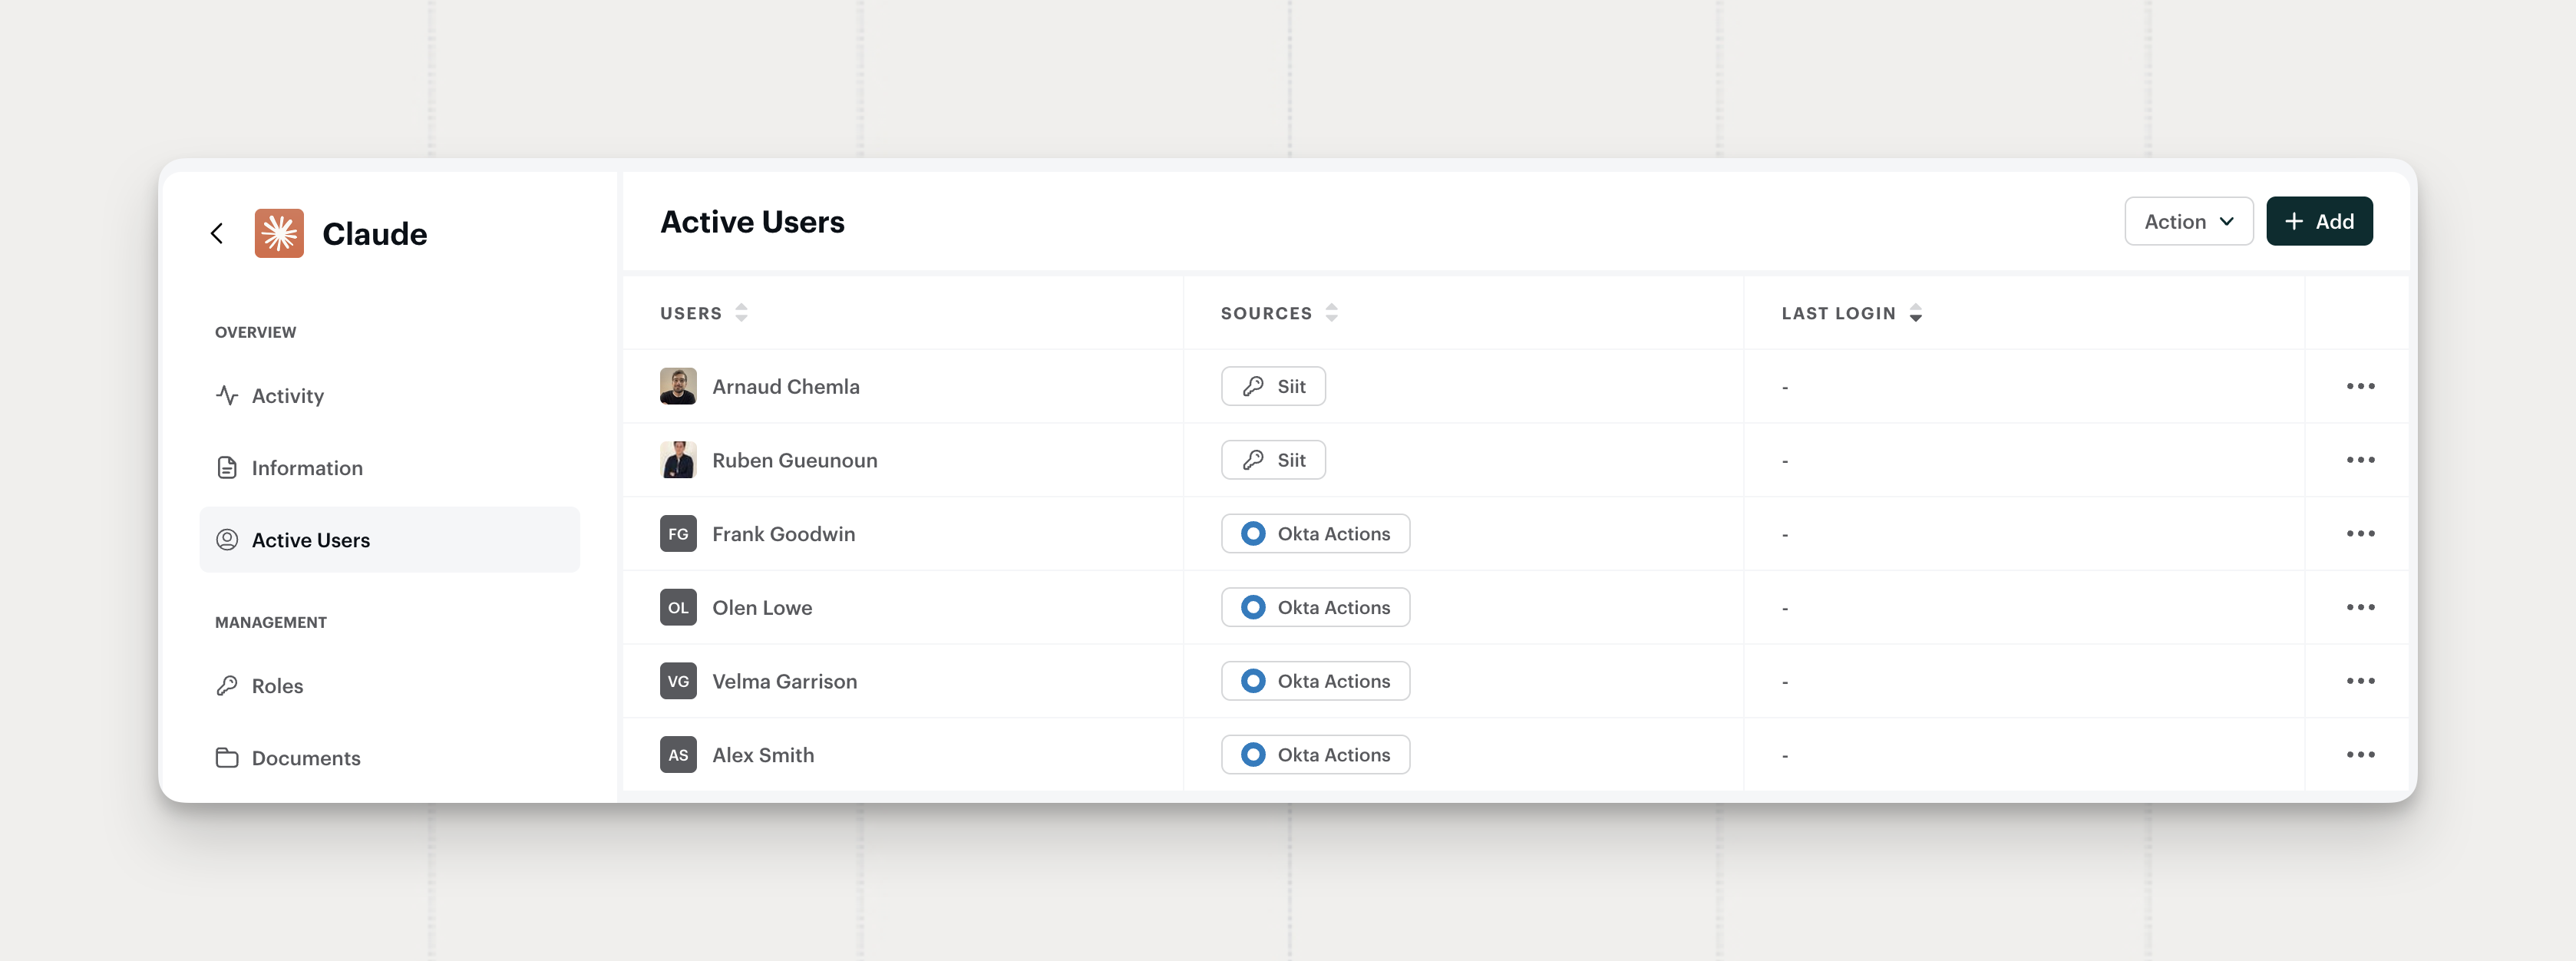Click the Documents folder icon
This screenshot has height=961, width=2576.
point(227,757)
